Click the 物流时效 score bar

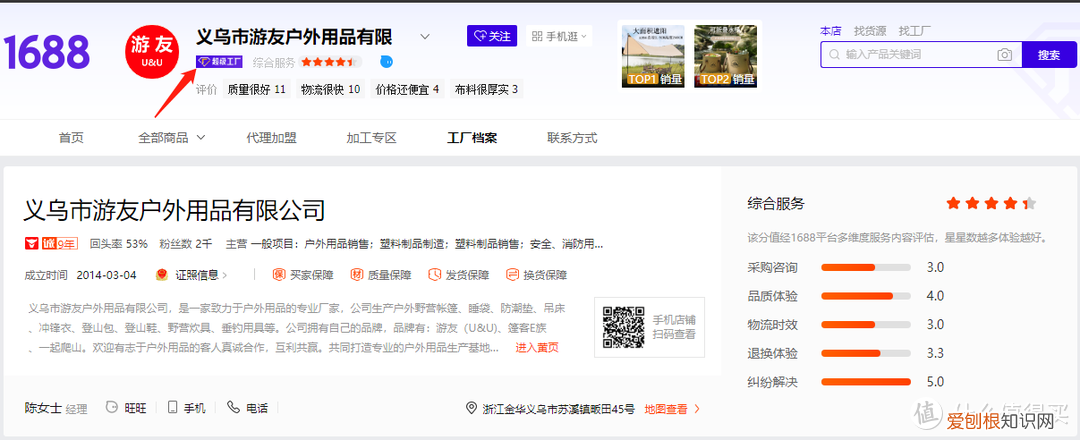coord(865,324)
